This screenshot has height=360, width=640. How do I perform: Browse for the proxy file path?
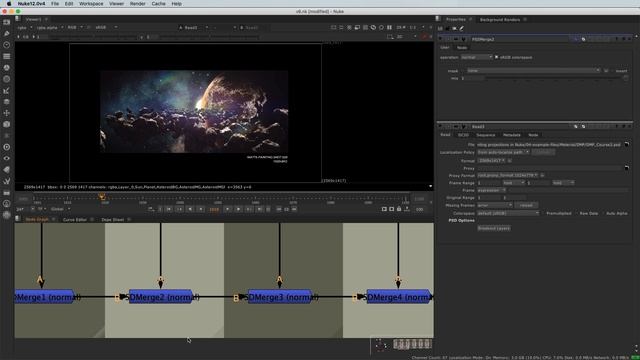click(627, 168)
